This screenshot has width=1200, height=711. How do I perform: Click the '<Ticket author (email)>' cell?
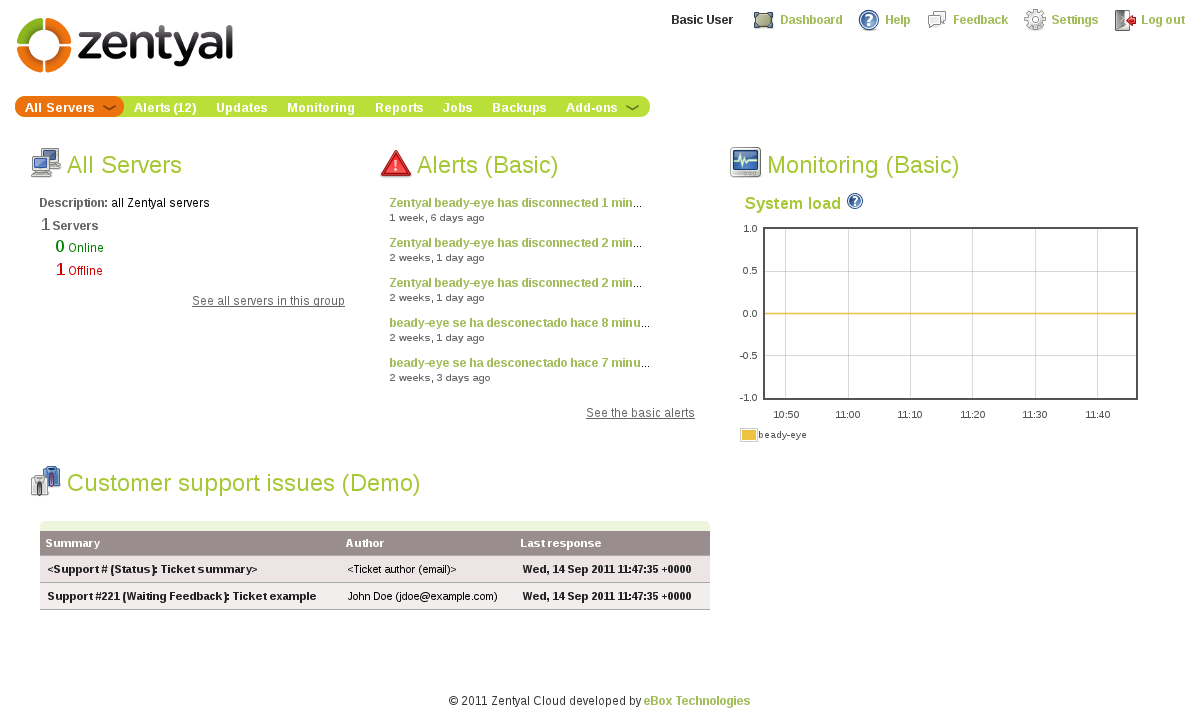(x=402, y=569)
